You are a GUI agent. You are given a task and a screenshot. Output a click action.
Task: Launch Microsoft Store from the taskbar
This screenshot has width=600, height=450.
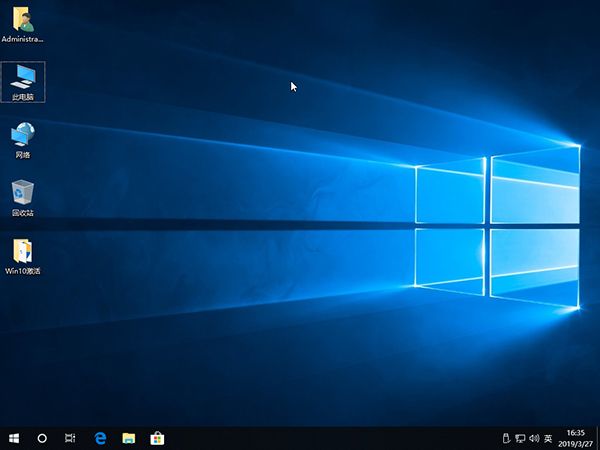(x=157, y=438)
